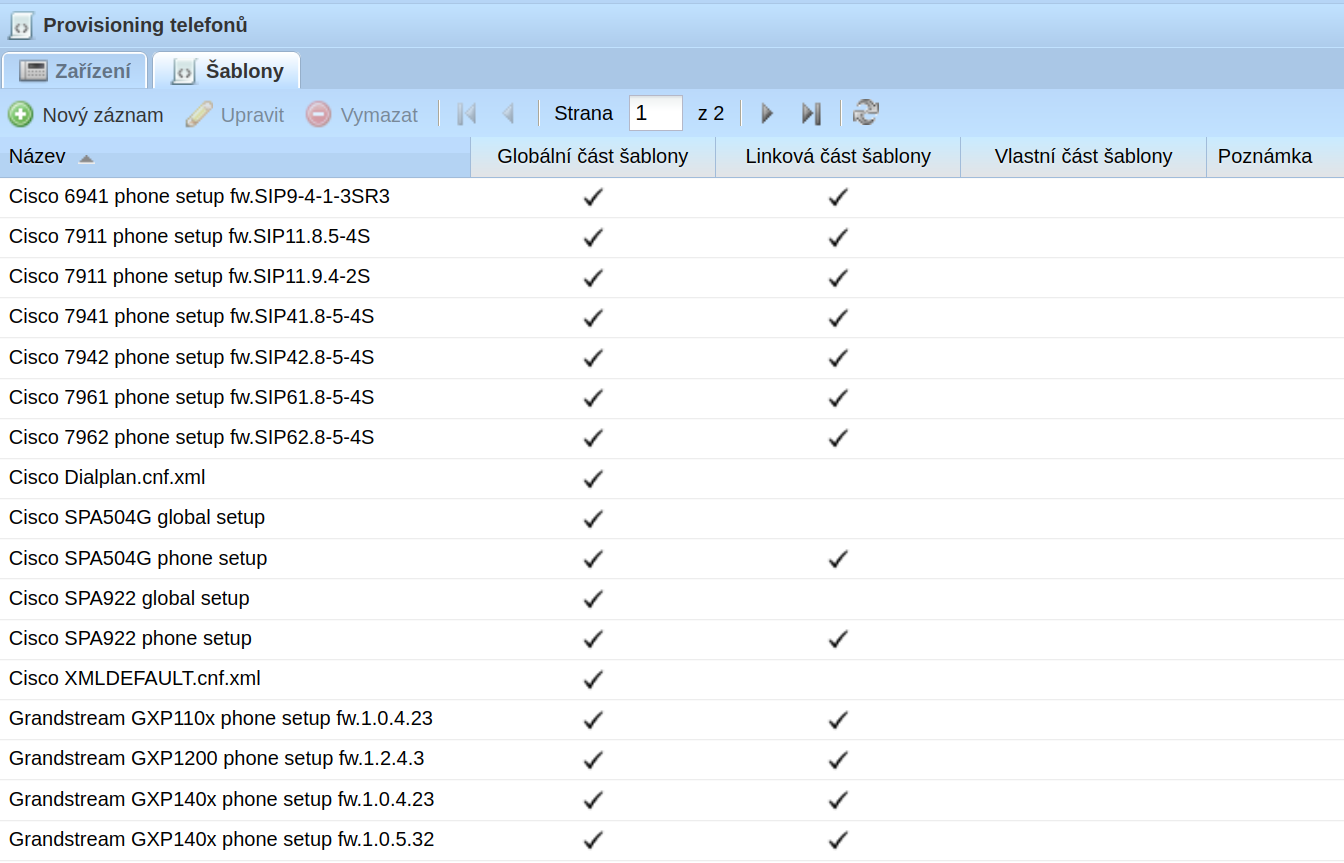Image resolution: width=1344 pixels, height=863 pixels.
Task: Select row Grandstream GXP140x phone setup fw.1.0.4.23
Action: (x=672, y=800)
